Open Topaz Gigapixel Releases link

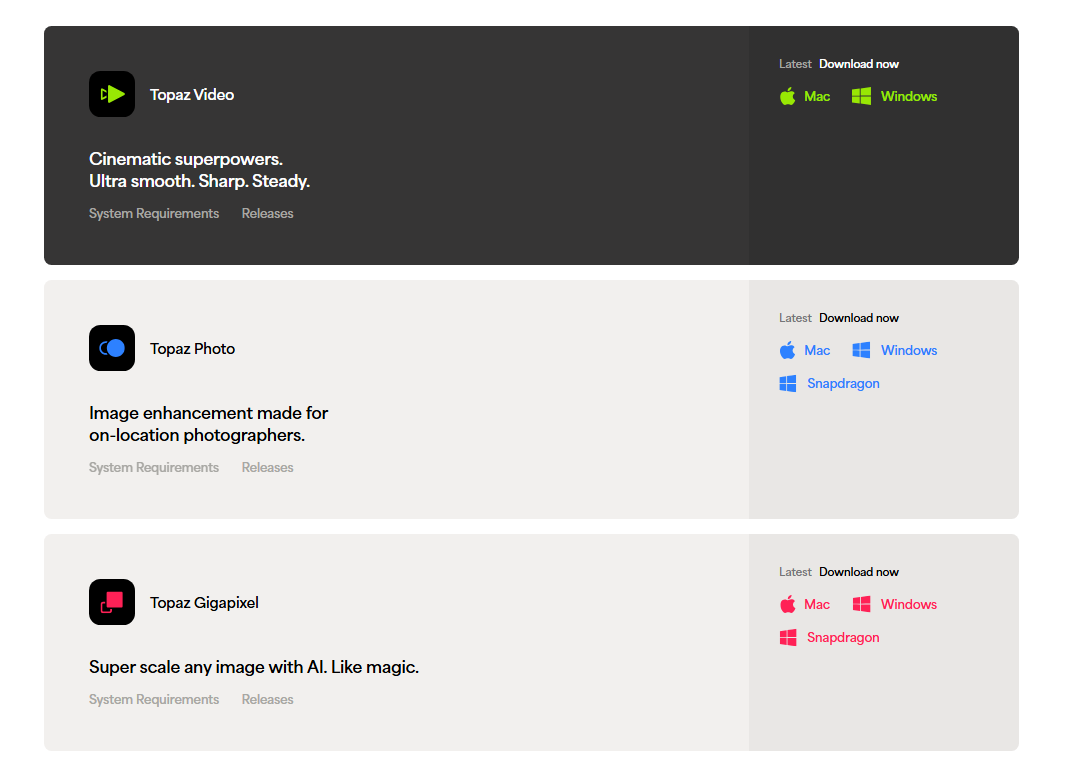267,699
